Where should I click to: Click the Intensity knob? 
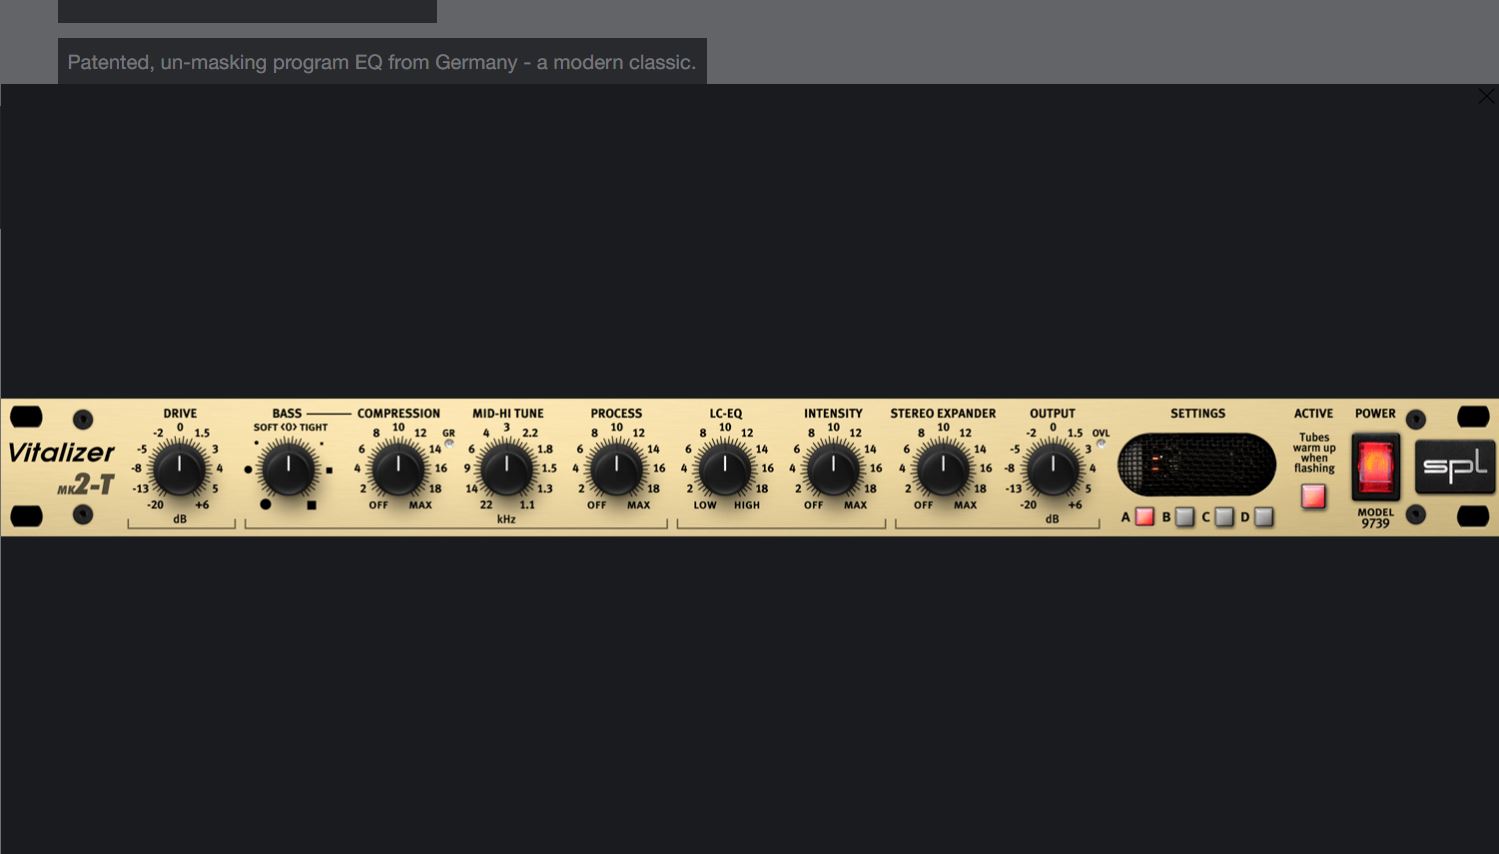(833, 469)
